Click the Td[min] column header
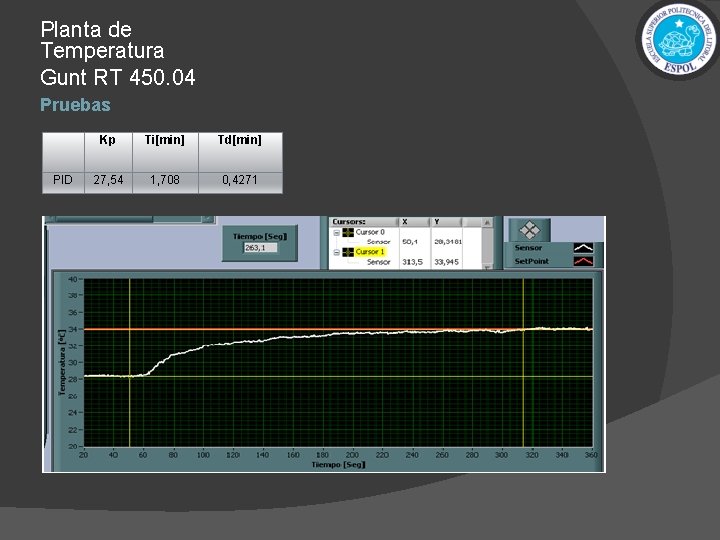 [240, 152]
